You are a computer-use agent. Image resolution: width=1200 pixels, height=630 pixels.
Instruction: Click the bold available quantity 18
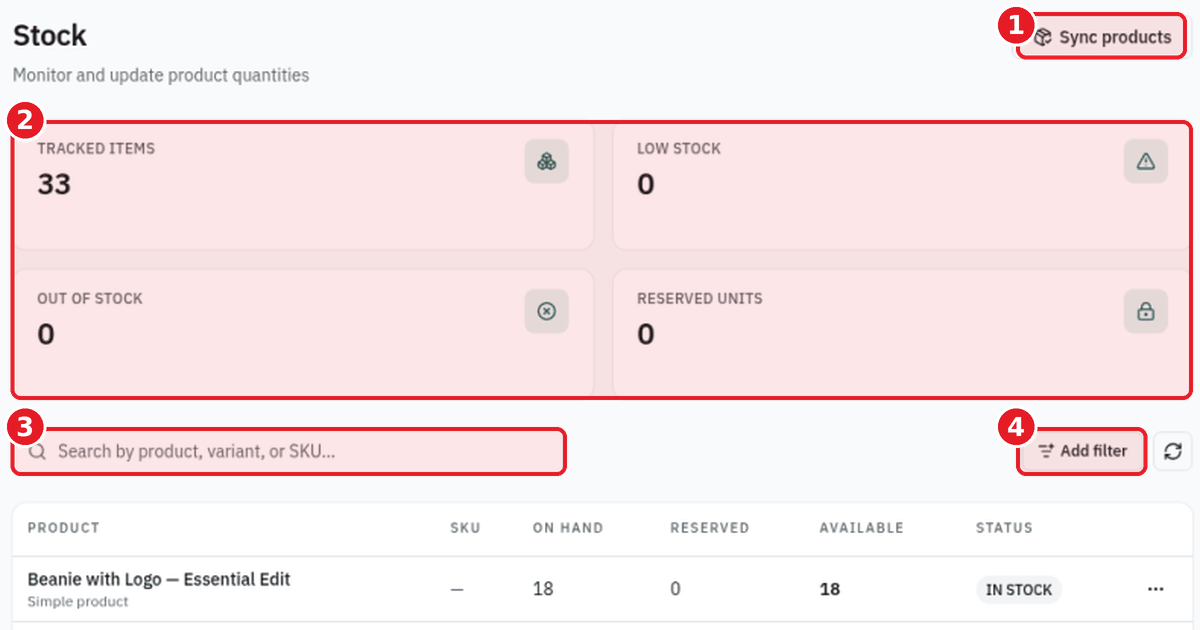(830, 589)
